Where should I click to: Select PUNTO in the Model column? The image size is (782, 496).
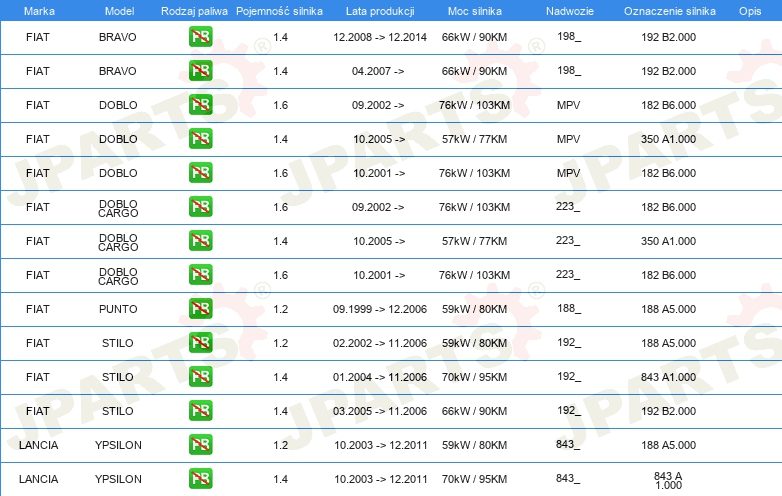(118, 309)
